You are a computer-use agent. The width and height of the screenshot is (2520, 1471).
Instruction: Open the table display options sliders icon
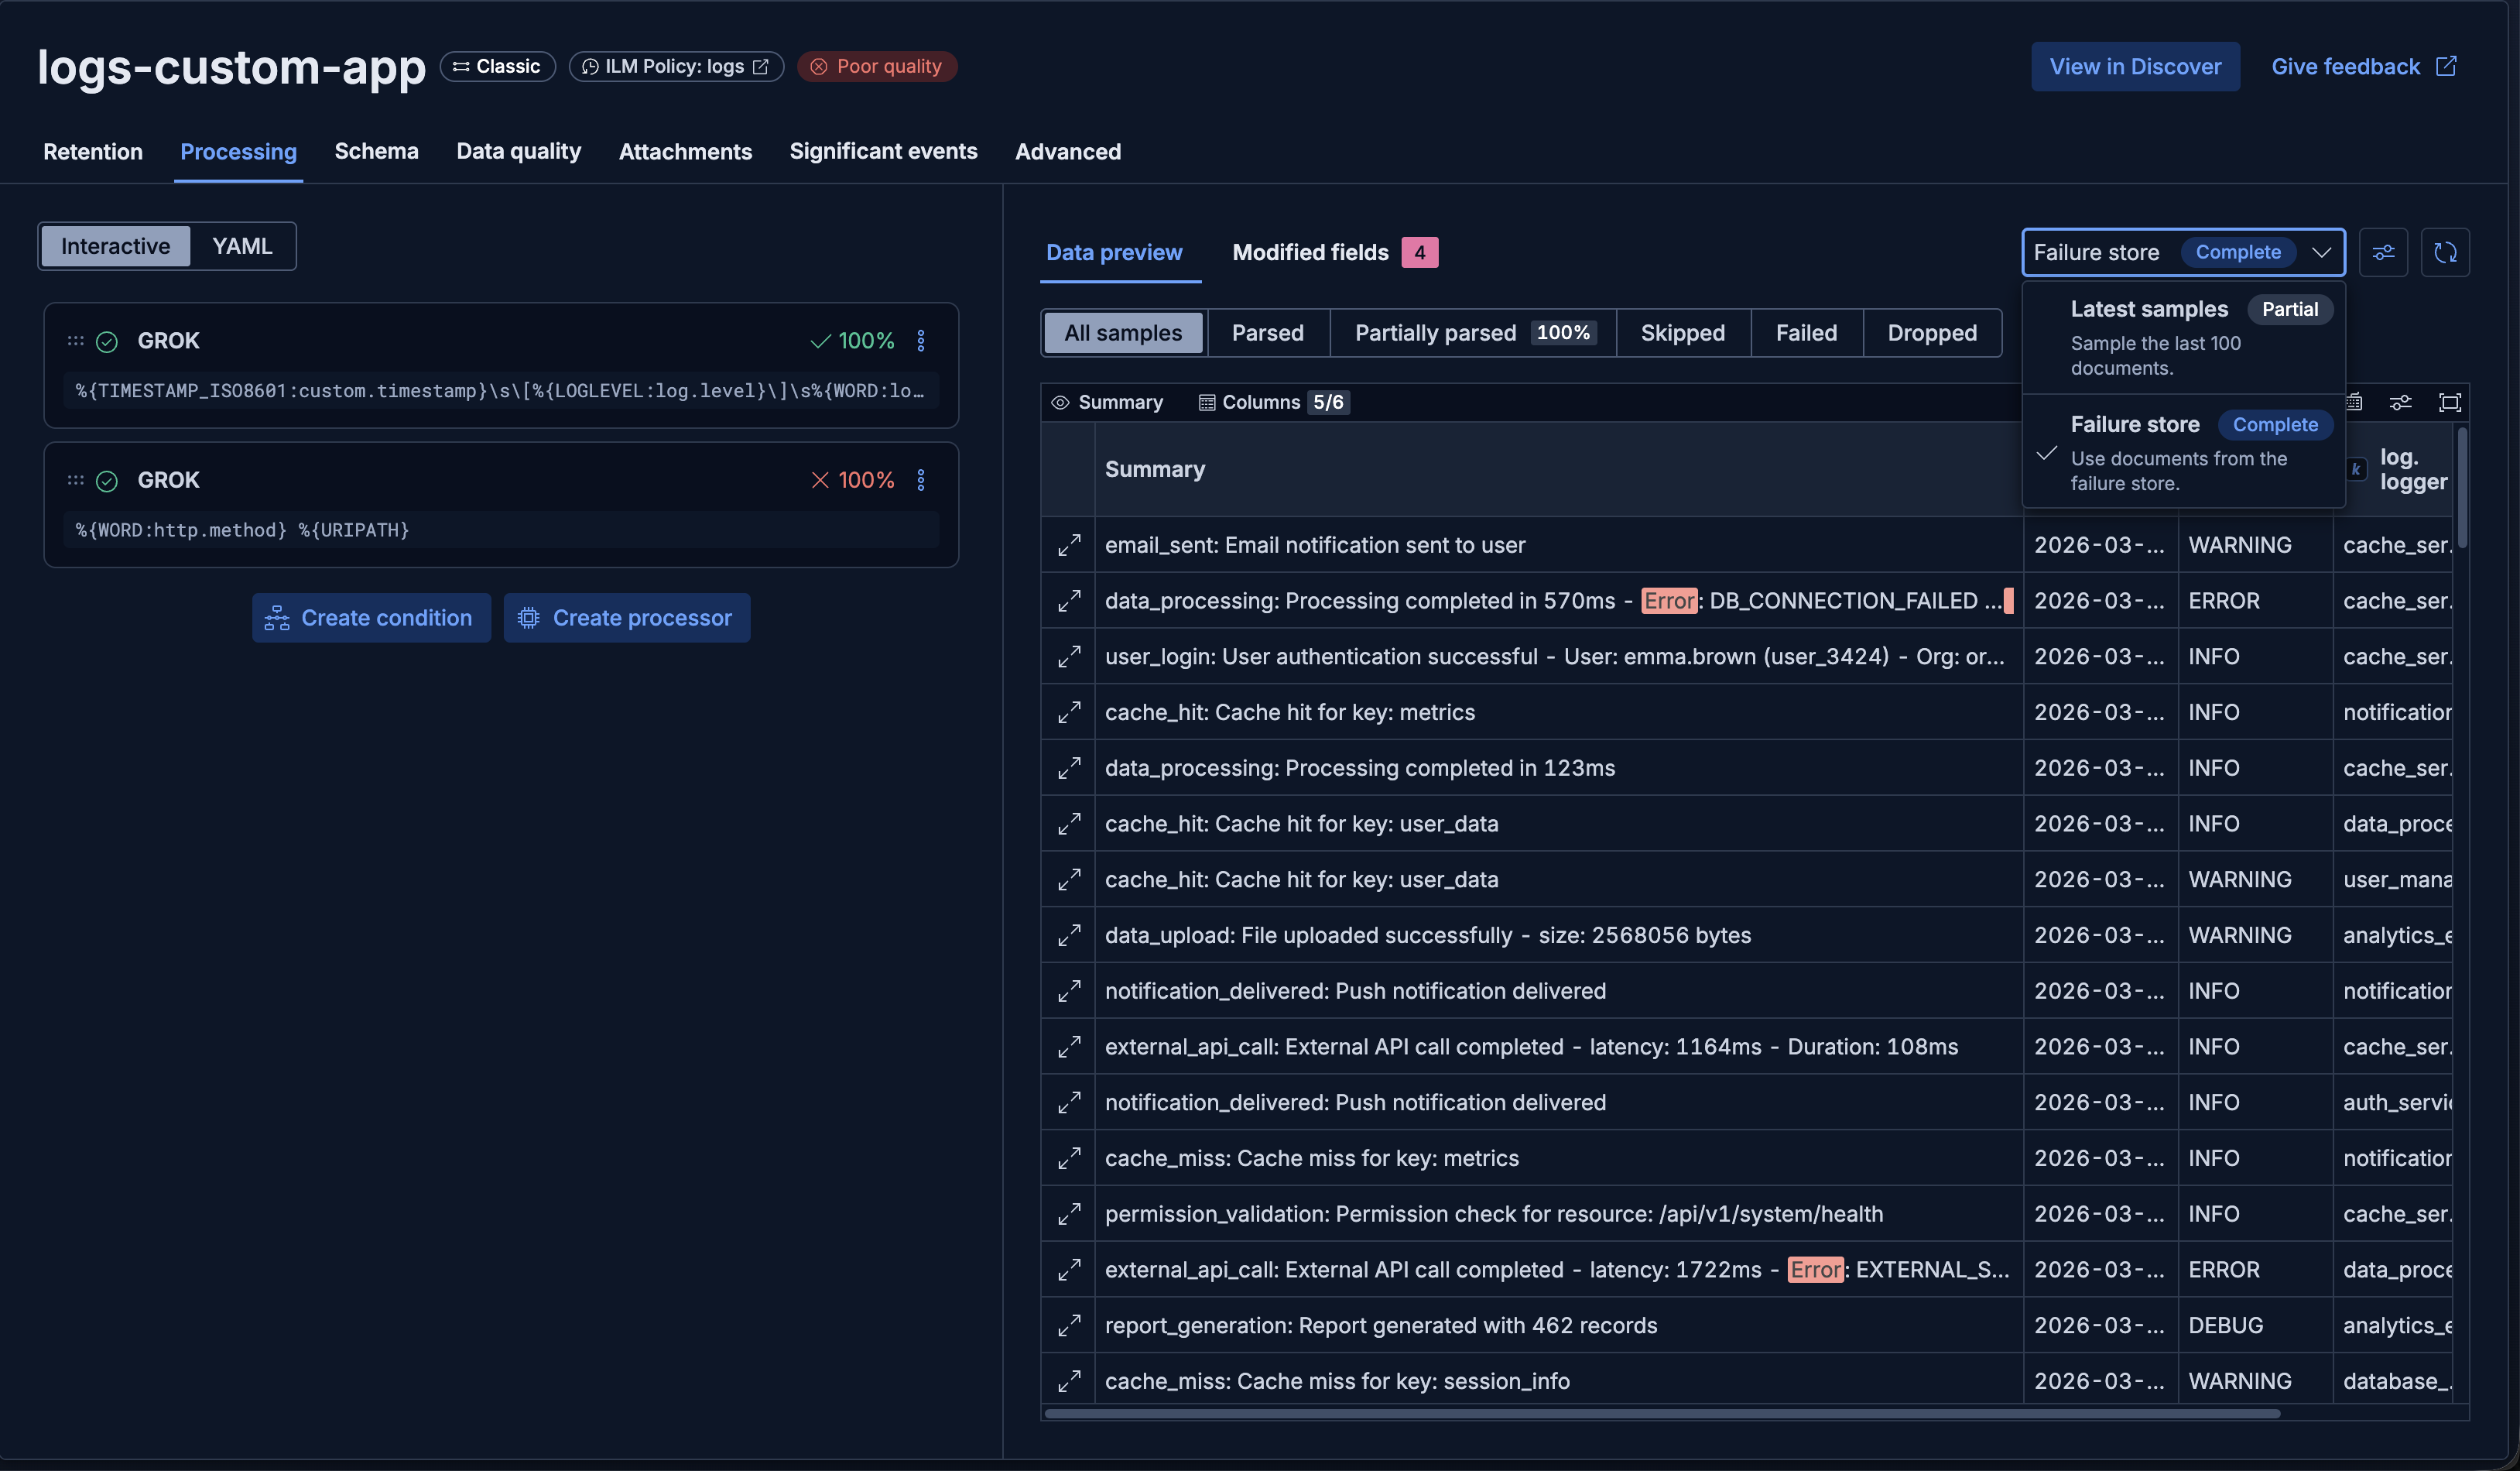pyautogui.click(x=2400, y=402)
